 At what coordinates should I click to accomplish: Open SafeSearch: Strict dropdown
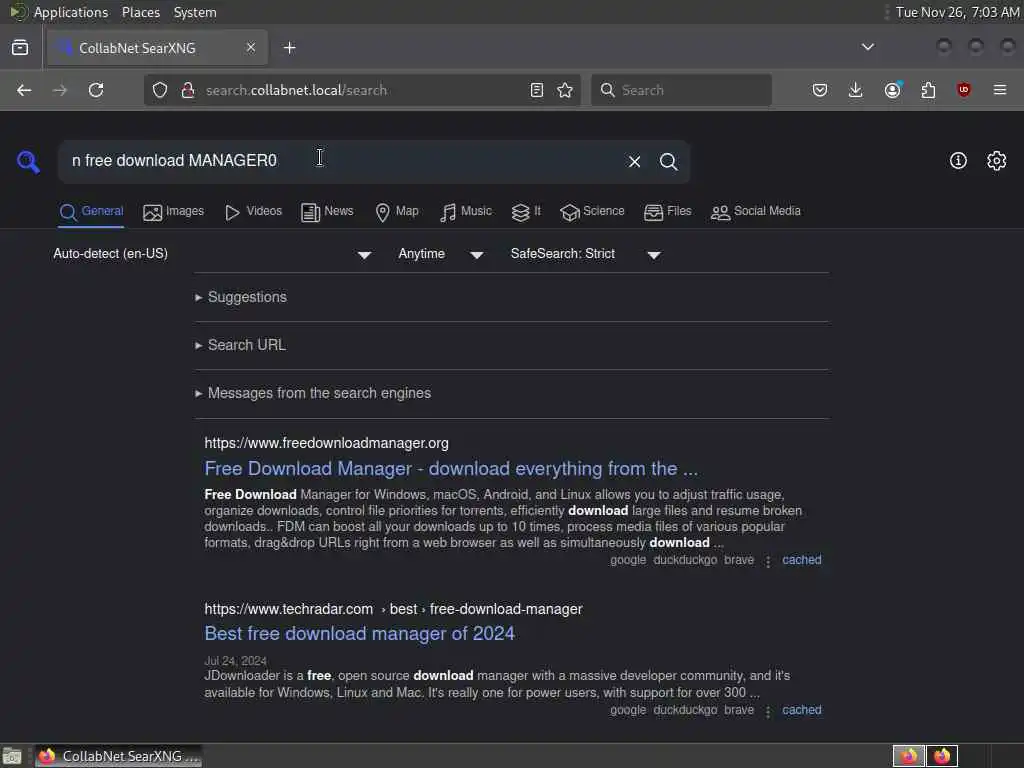pyautogui.click(x=585, y=254)
